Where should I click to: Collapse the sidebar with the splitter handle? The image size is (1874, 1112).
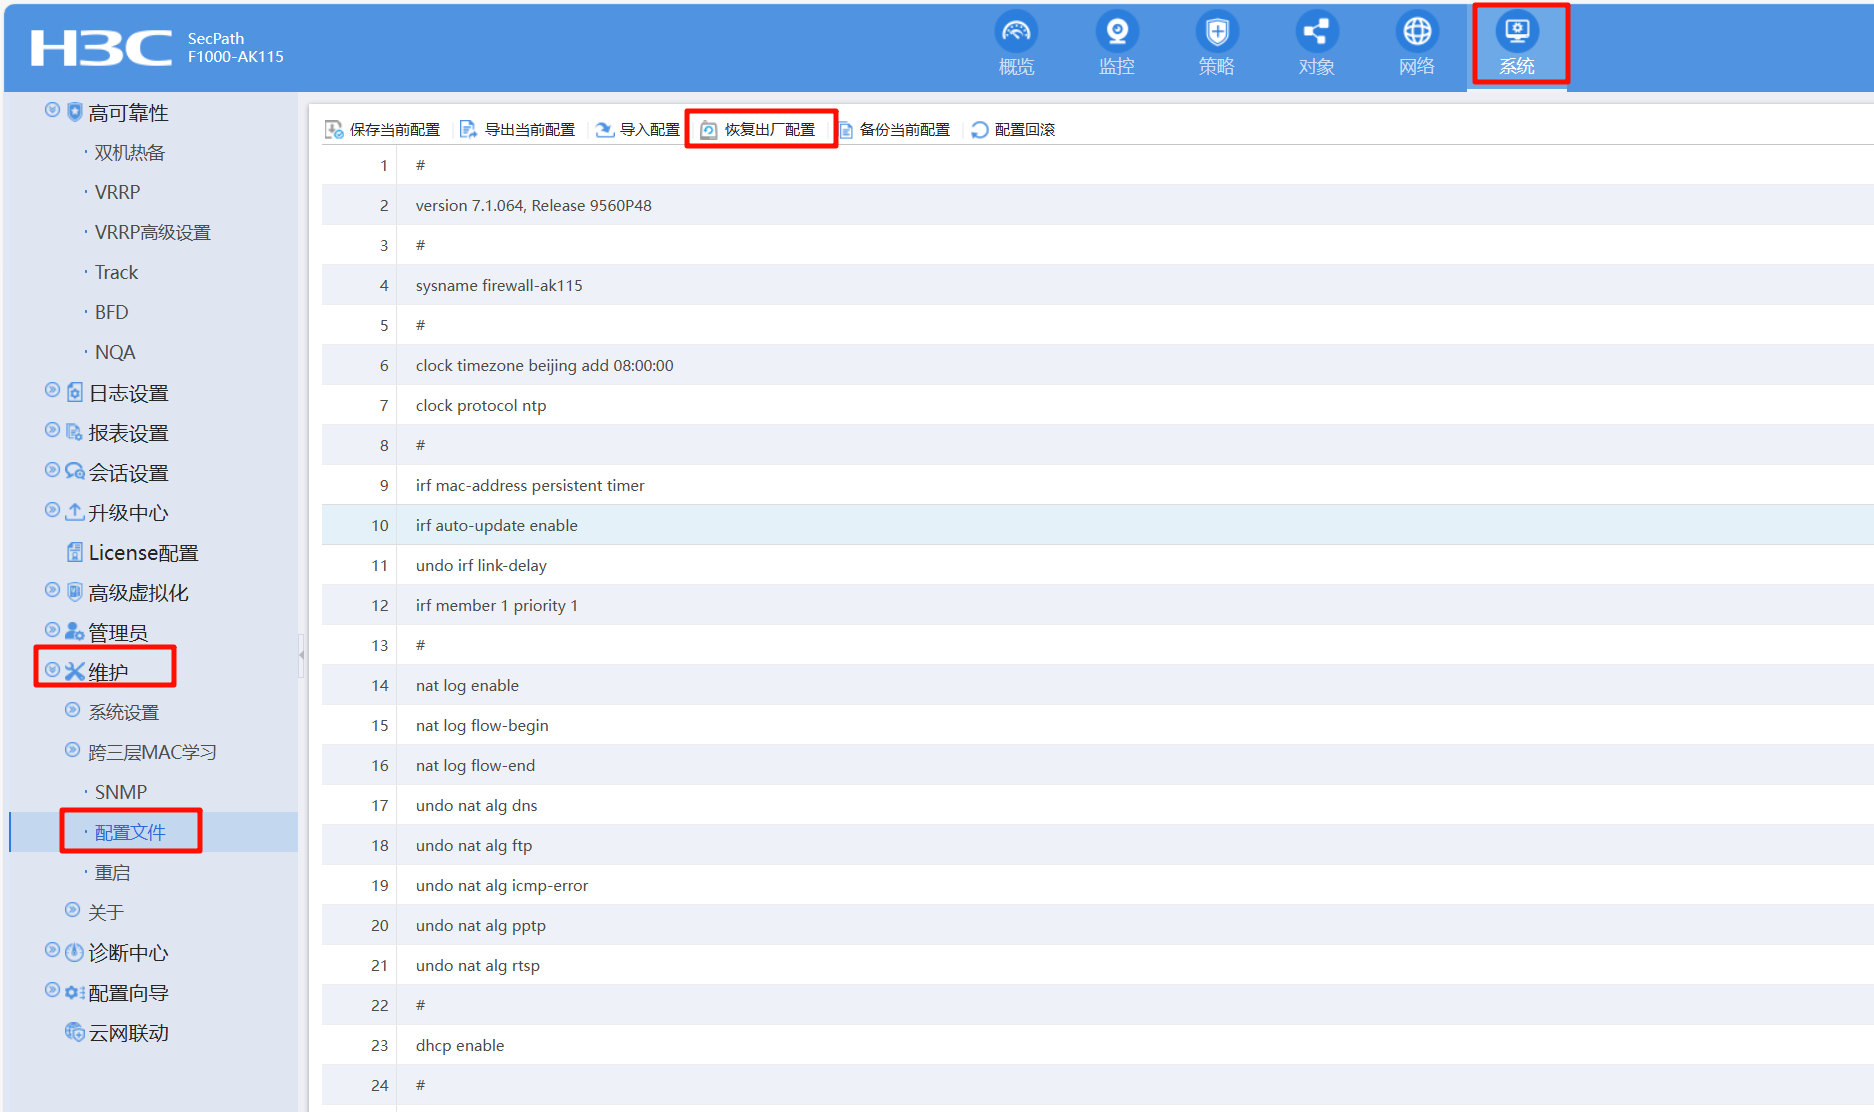pos(301,655)
